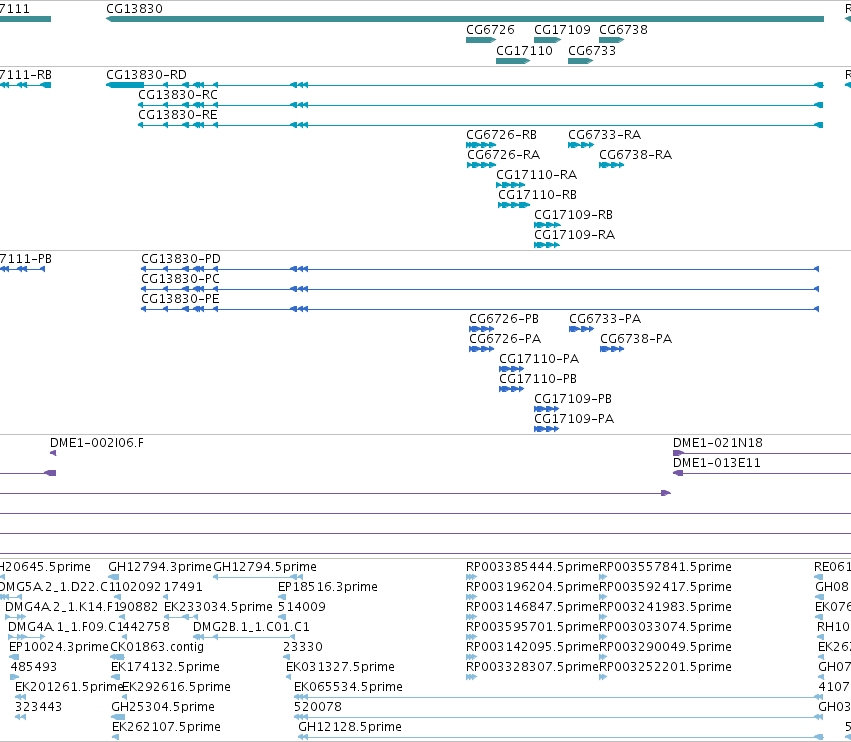Click the DME1-013E11 clone label
This screenshot has width=851, height=742.
(x=716, y=463)
